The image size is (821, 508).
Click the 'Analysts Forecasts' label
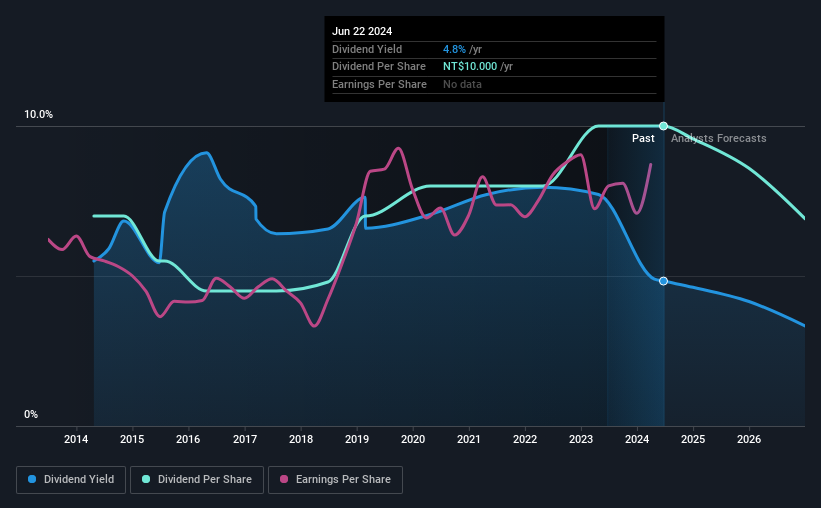click(719, 138)
